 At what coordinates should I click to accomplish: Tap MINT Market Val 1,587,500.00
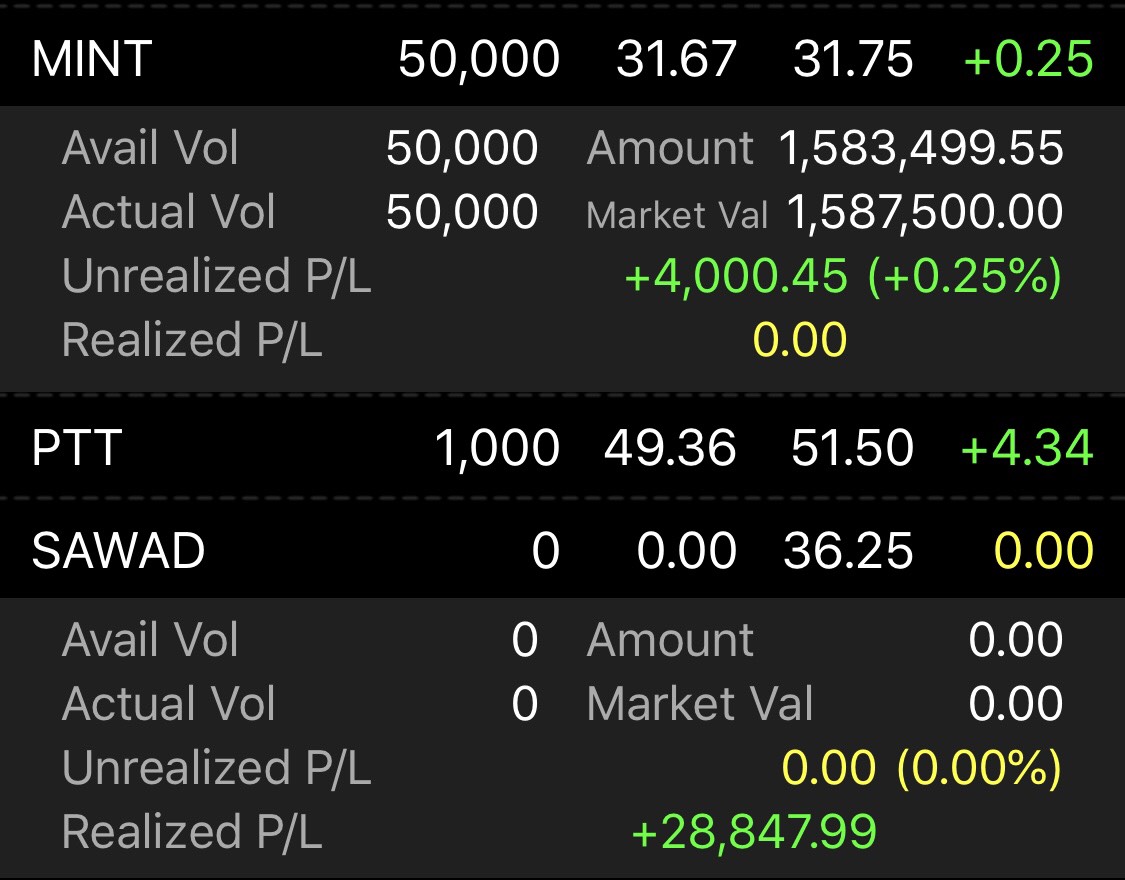click(925, 212)
